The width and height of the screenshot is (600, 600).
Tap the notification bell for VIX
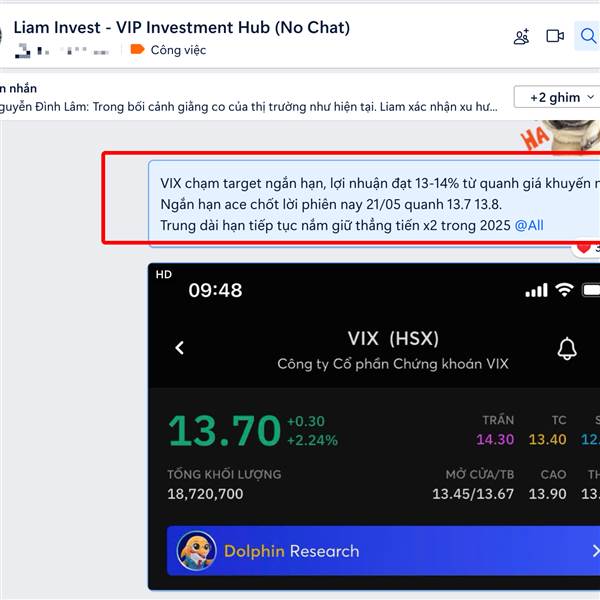click(567, 349)
